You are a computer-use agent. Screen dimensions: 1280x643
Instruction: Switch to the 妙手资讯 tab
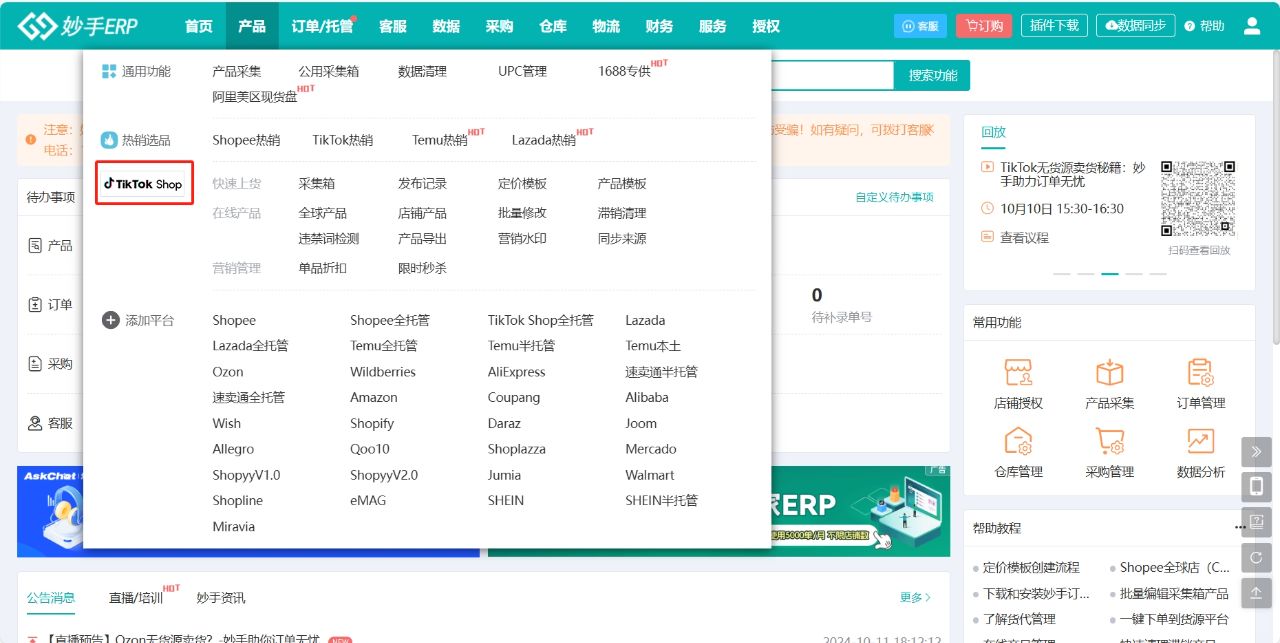coord(221,598)
